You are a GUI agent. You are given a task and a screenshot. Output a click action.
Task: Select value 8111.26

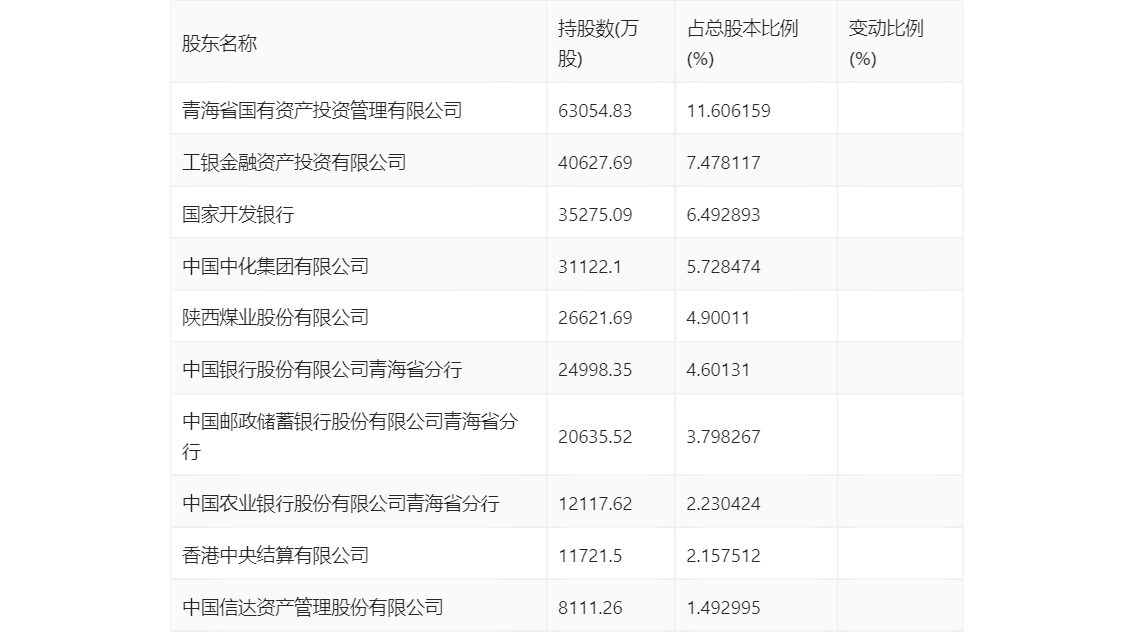click(x=589, y=607)
